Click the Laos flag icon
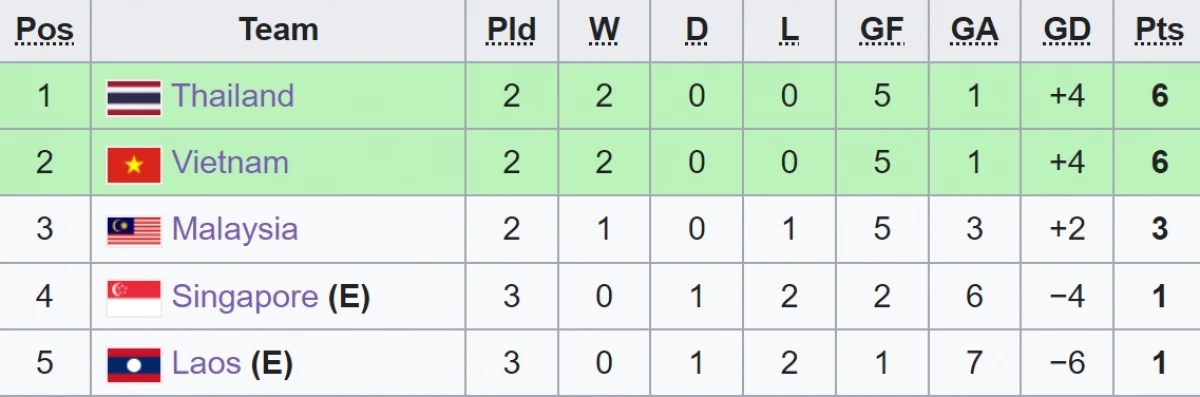 [134, 365]
